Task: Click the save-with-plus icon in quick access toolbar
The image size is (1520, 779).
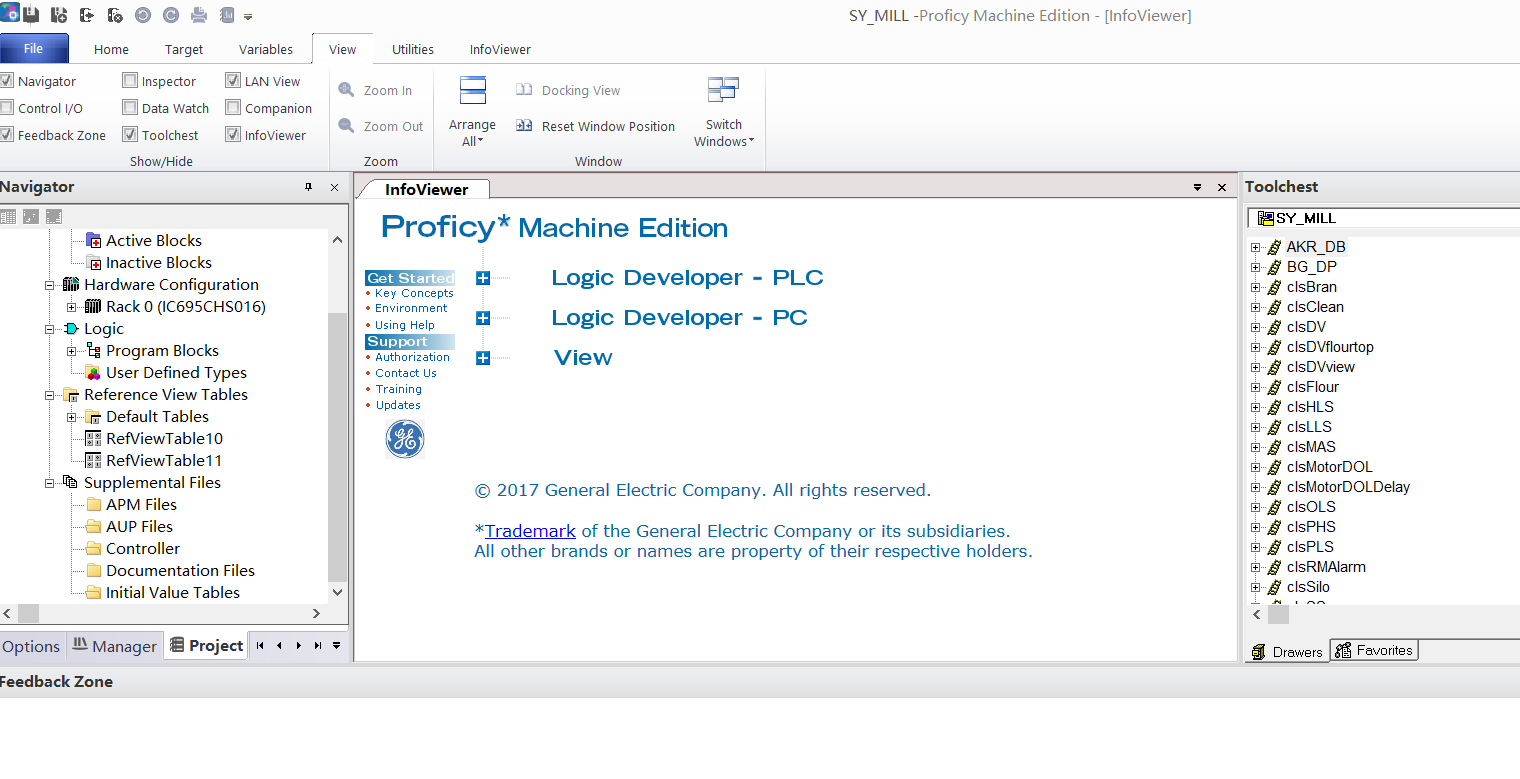Action: tap(59, 15)
